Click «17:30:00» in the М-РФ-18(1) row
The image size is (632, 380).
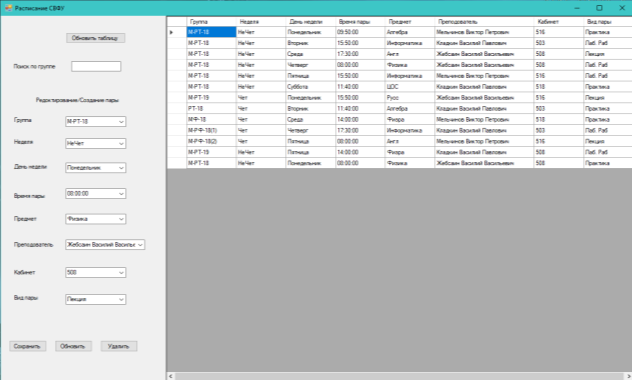tap(360, 130)
